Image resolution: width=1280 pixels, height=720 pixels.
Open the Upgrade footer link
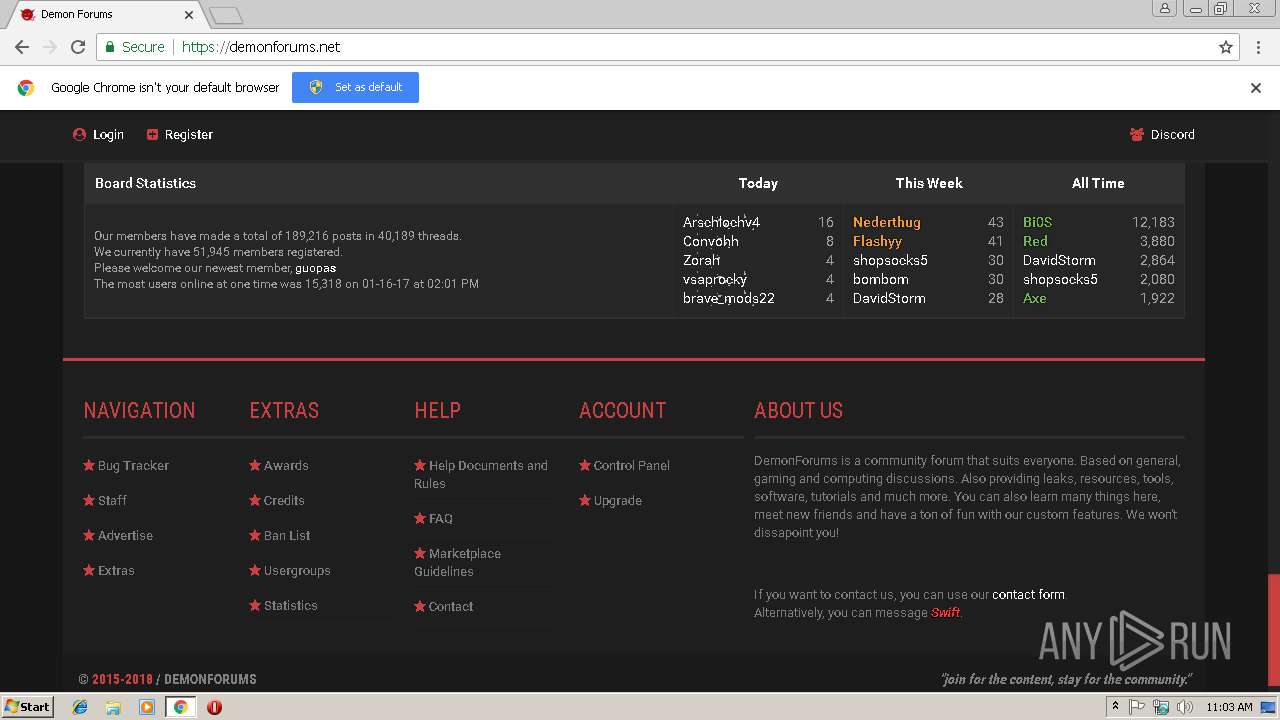pos(618,500)
